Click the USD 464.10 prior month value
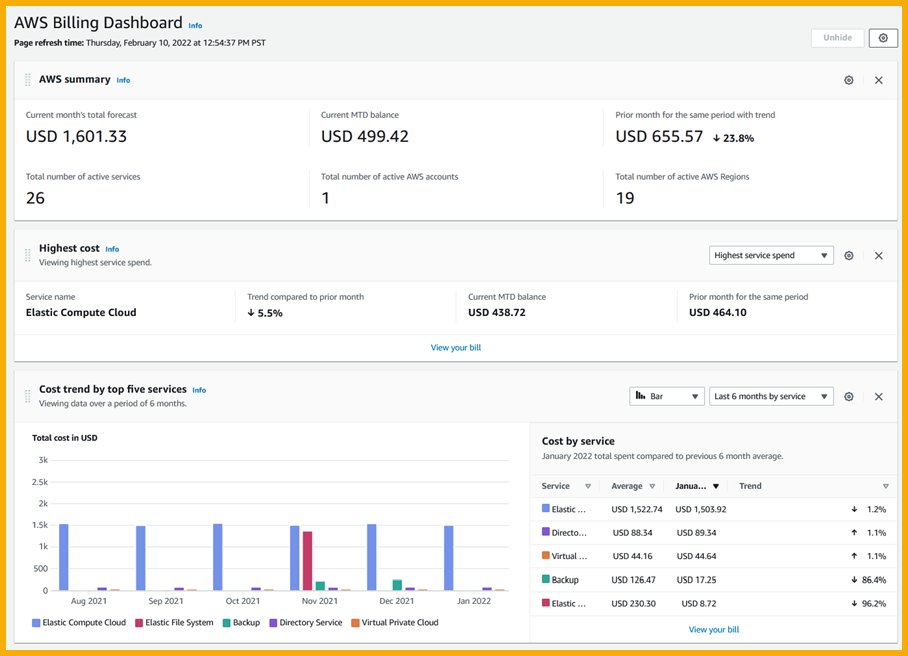 [x=717, y=313]
